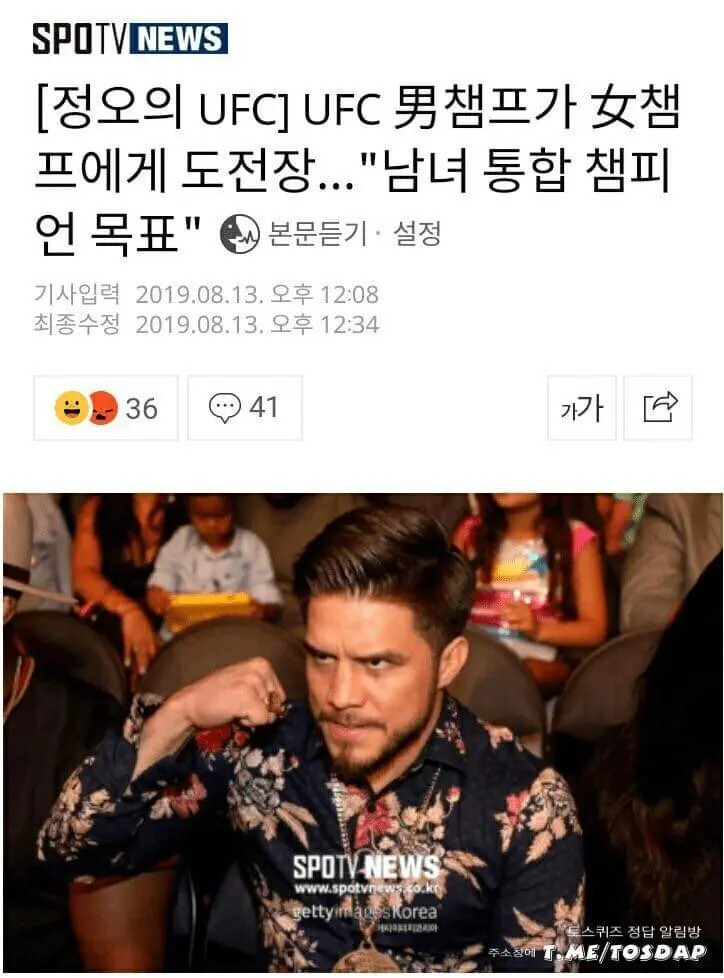Click the 가가 font size button

581,409
